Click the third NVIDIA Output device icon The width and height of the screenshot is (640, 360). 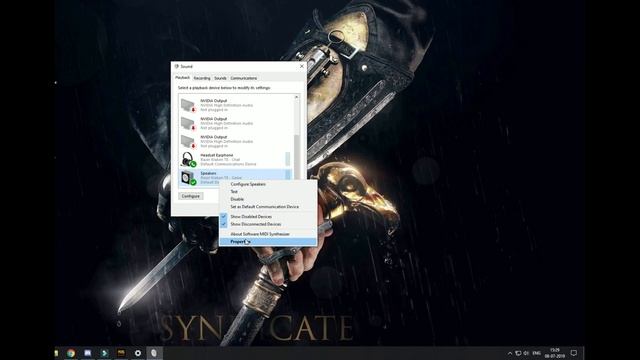tap(188, 141)
